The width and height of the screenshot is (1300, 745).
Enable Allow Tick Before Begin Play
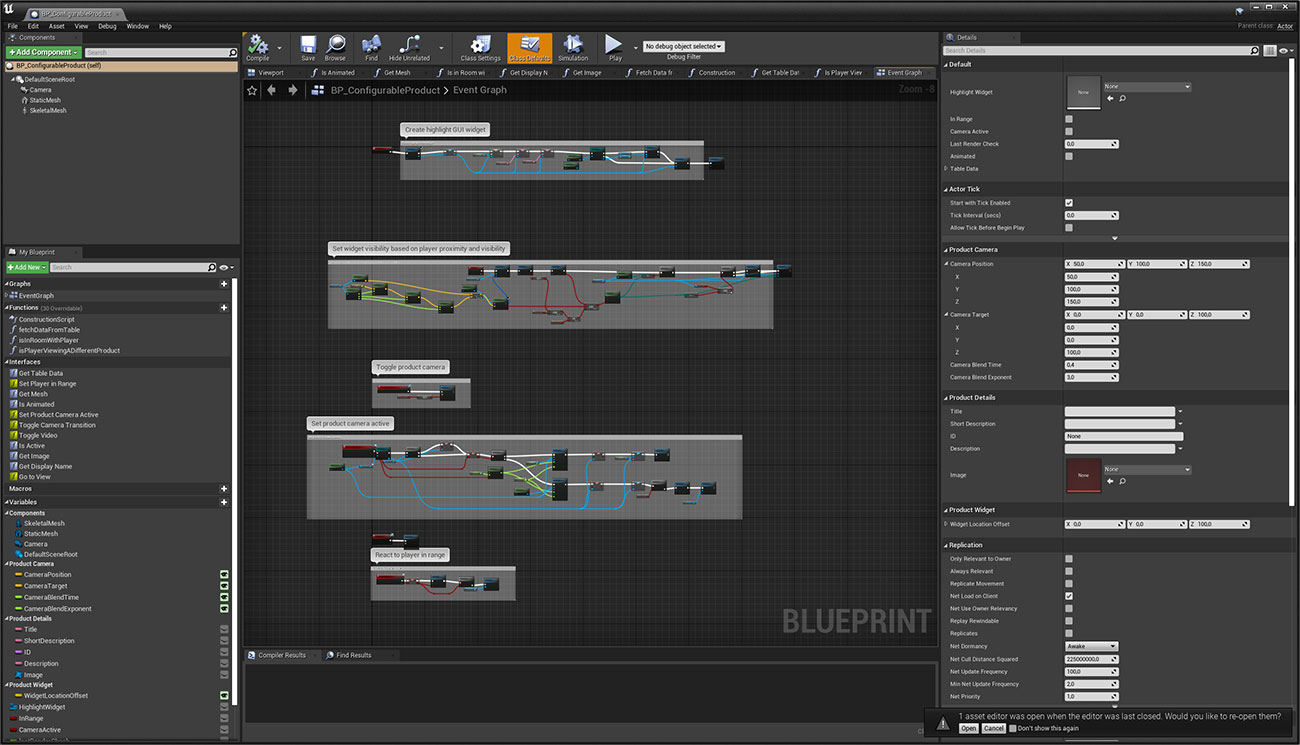click(x=1069, y=228)
